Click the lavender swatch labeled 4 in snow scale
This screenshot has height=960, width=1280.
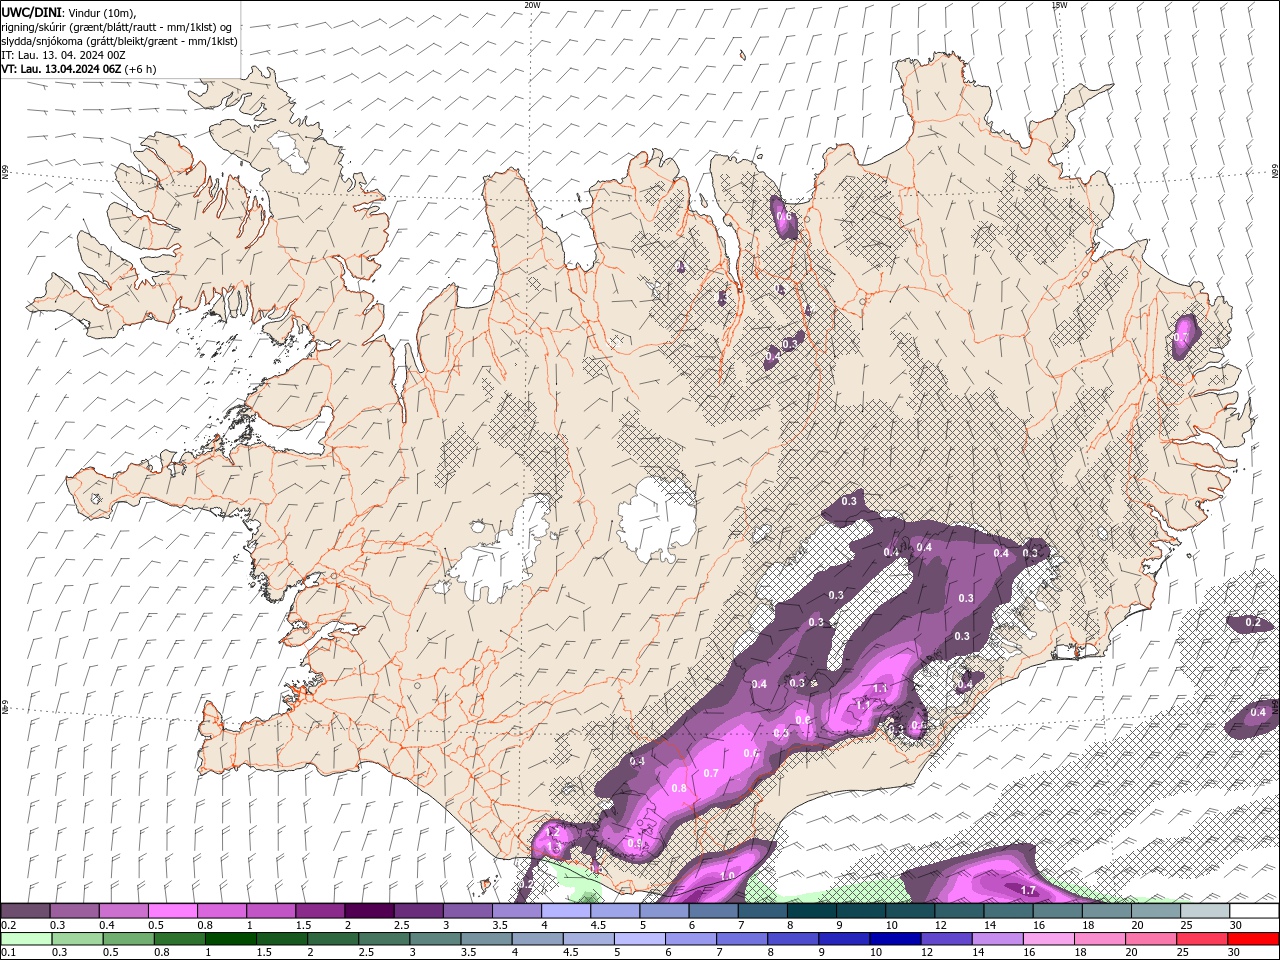point(566,911)
